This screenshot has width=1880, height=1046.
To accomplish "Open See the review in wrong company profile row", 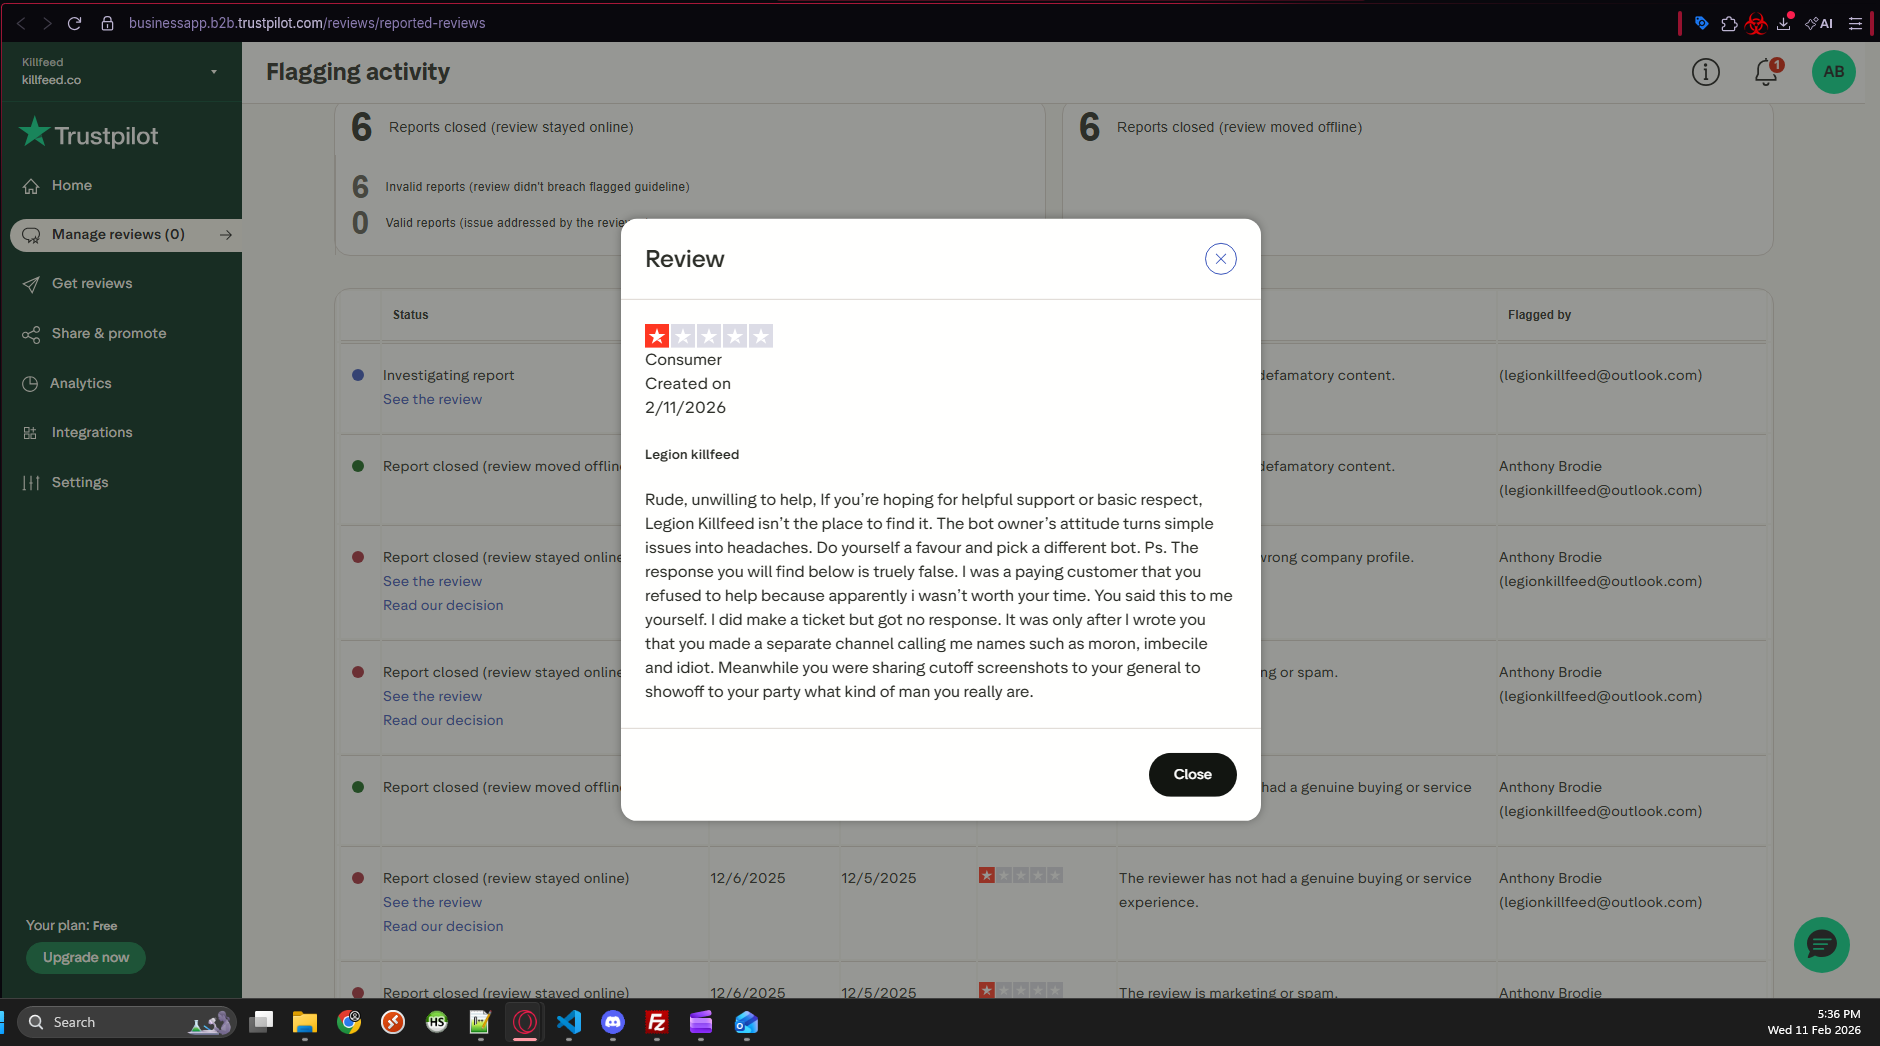I will (x=432, y=582).
